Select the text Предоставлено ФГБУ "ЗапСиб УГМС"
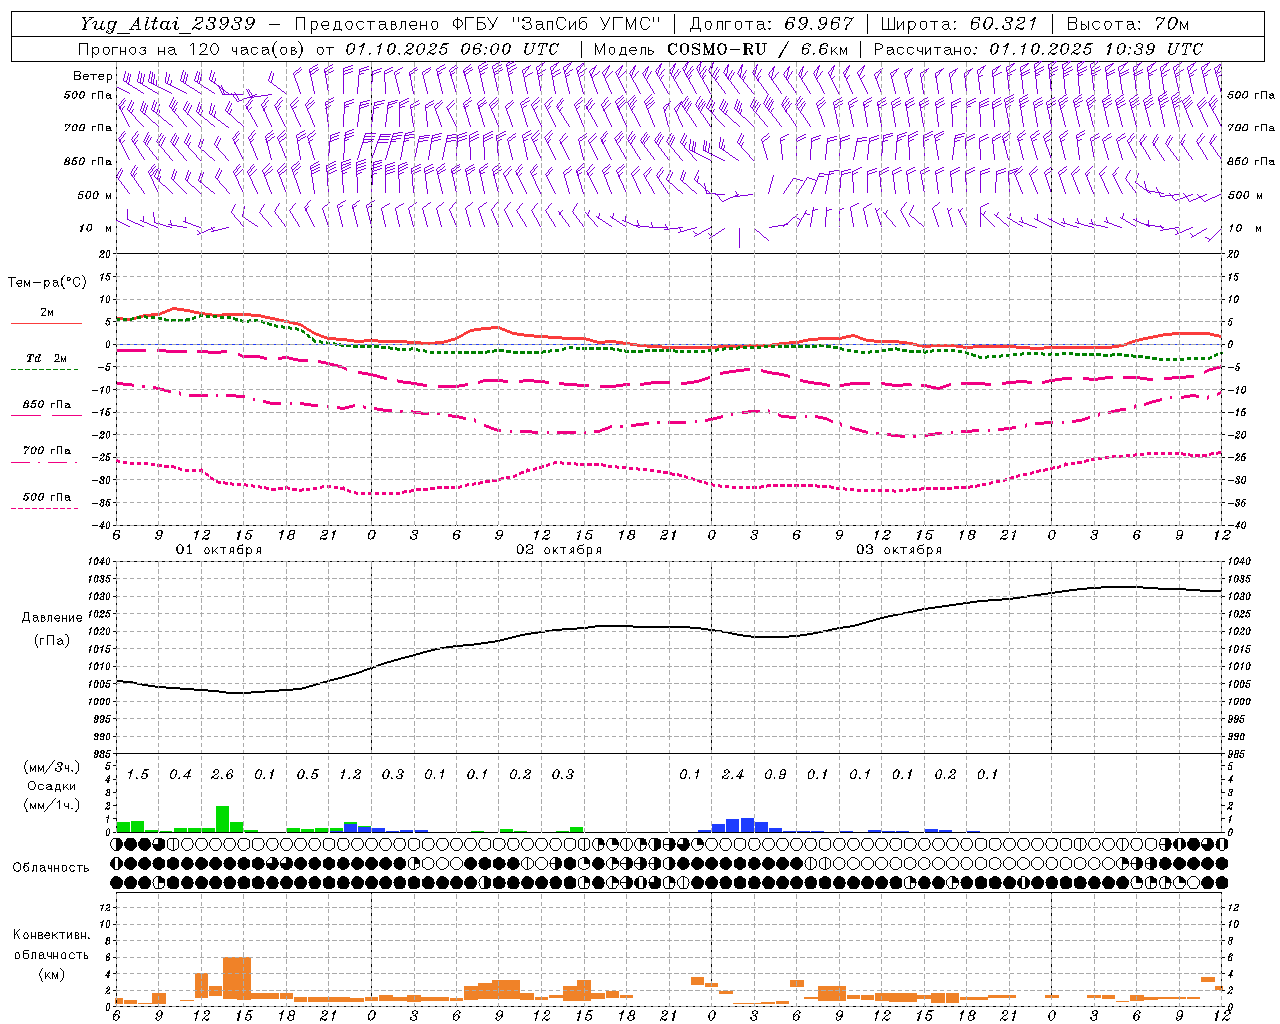Screen dimensions: 1280x1024 point(478,24)
